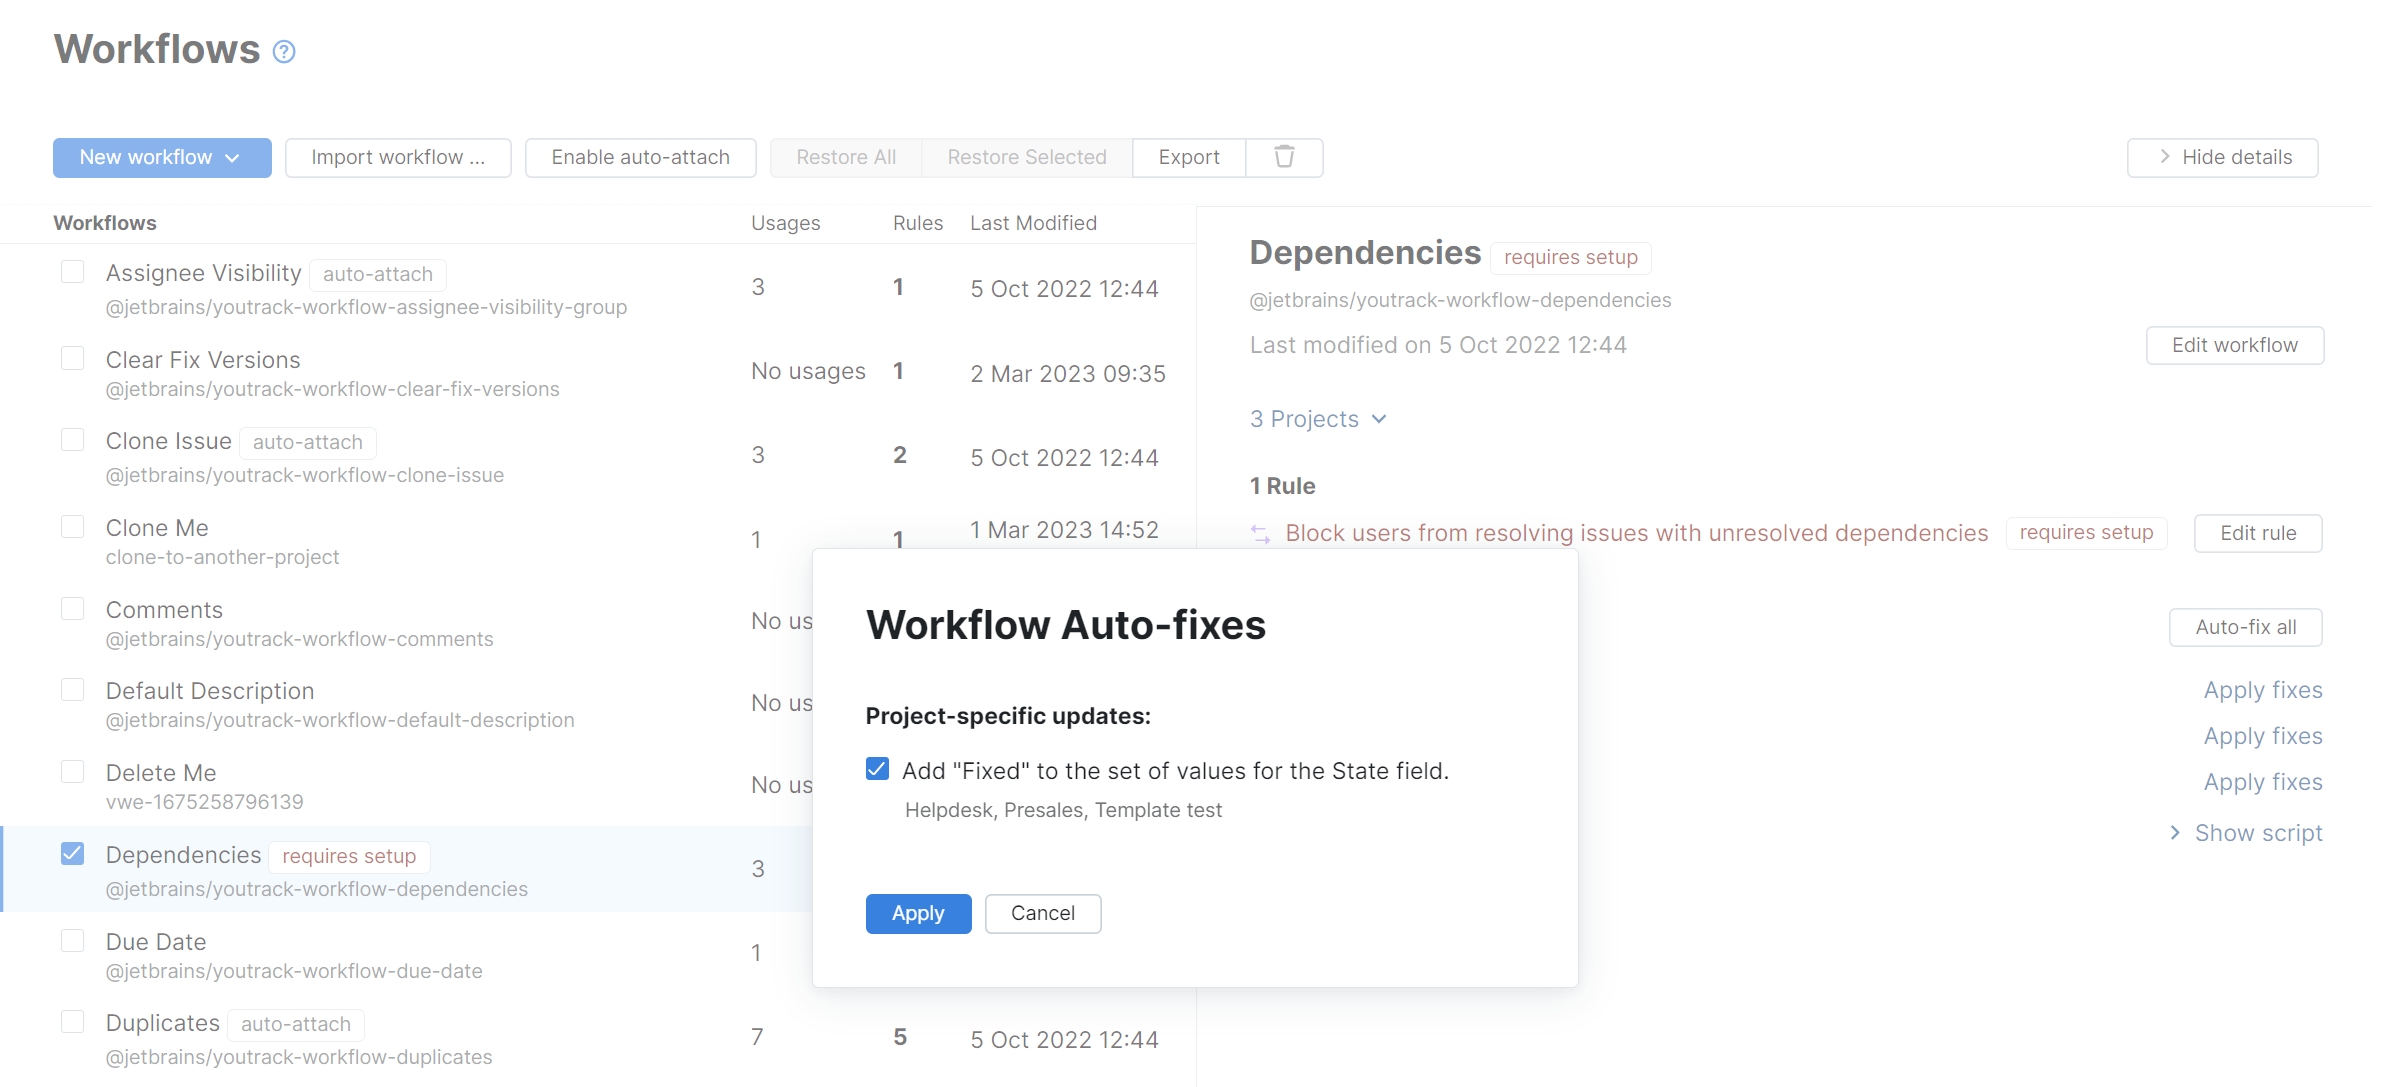Open the New workflow dropdown arrow
Screen dimensions: 2390x1087
coord(234,157)
